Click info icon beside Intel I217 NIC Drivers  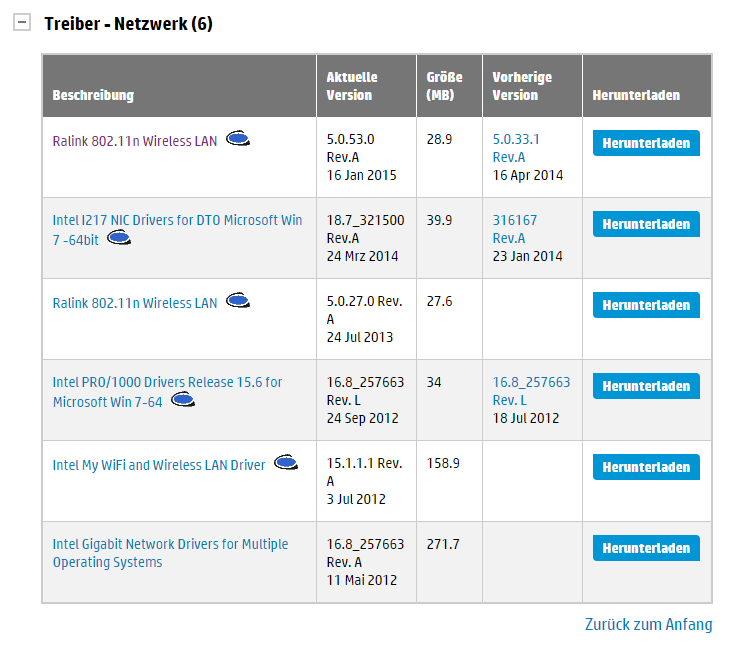point(119,238)
